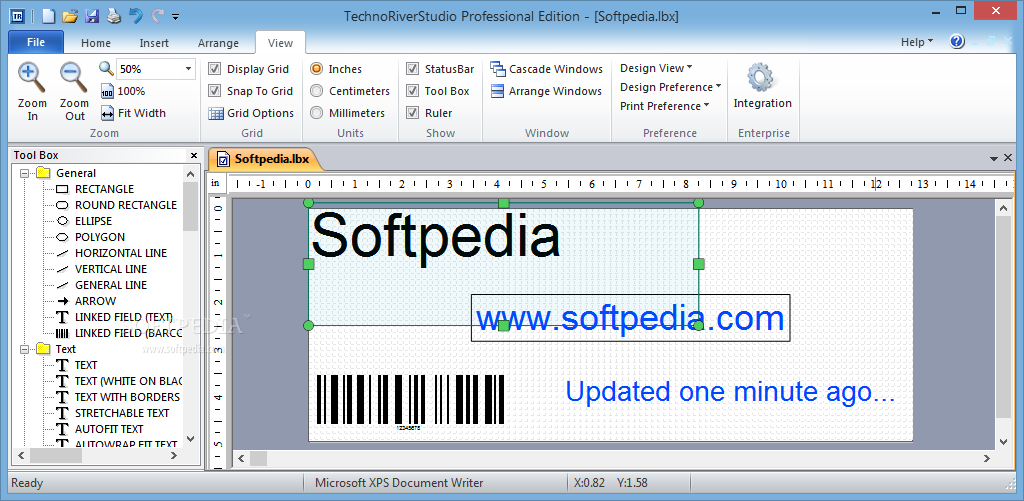Click the Tool Box horizontal scrollbar thumb
This screenshot has width=1024, height=501.
(54, 456)
